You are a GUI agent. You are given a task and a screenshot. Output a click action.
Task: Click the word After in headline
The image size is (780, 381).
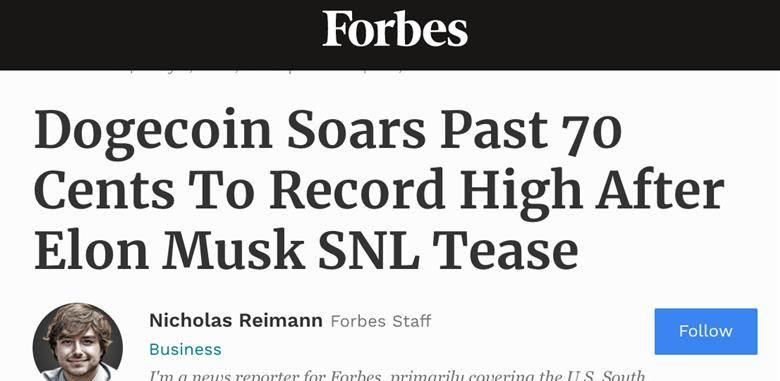click(660, 189)
